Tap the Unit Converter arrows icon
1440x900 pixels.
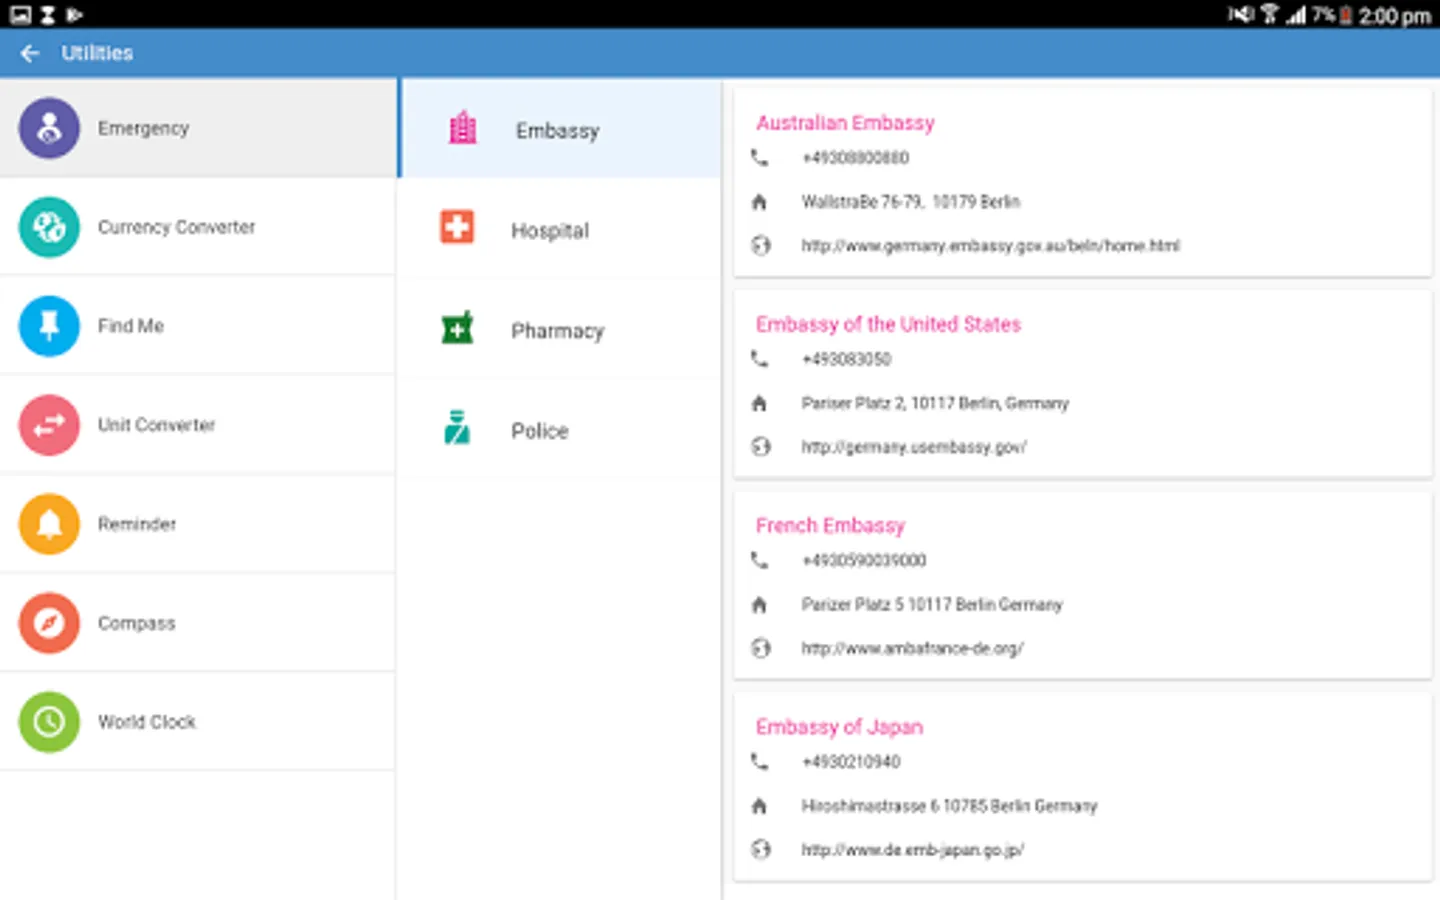click(x=49, y=425)
